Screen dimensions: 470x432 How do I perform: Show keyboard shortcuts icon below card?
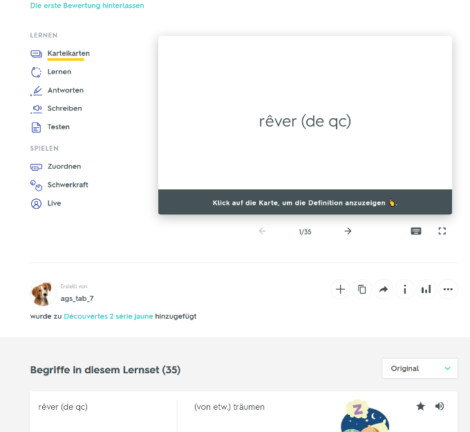pyautogui.click(x=416, y=231)
